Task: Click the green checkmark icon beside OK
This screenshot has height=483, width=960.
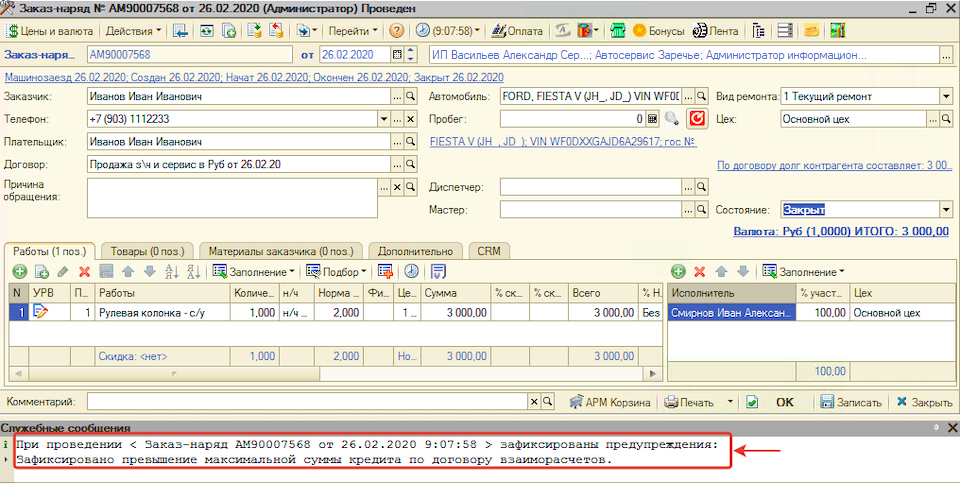Action: coord(751,402)
